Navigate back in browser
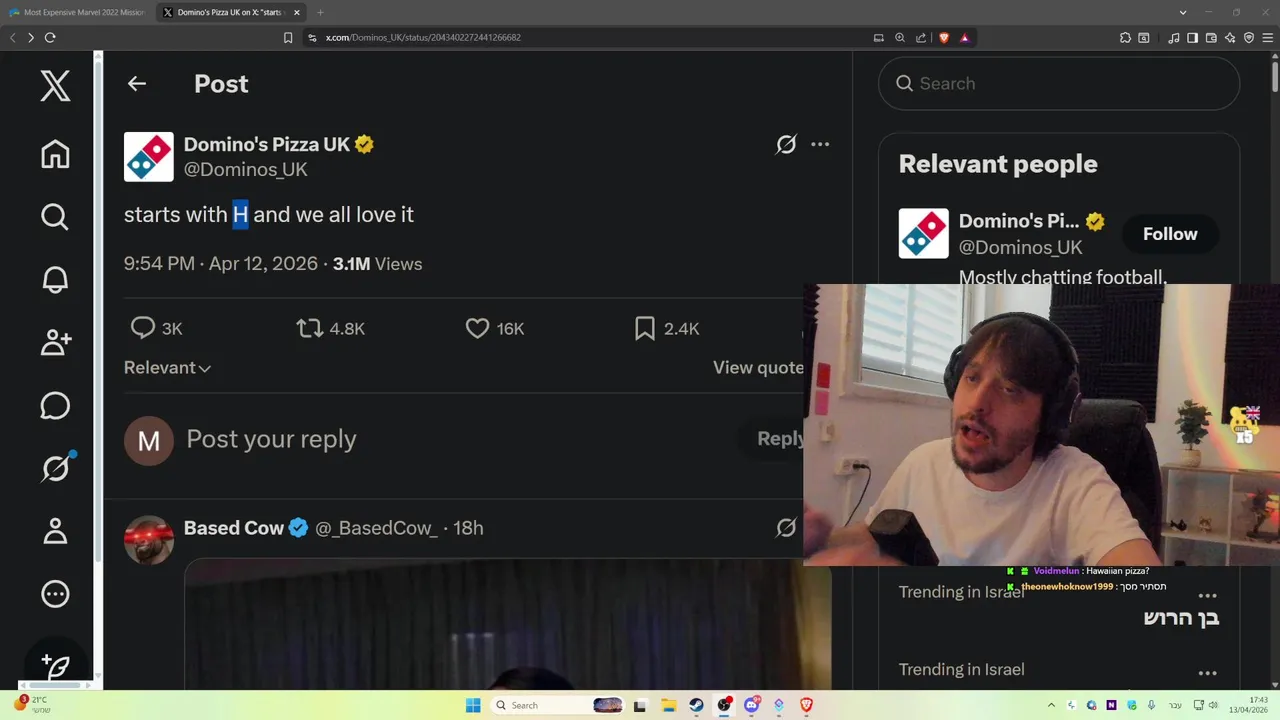 click(13, 38)
